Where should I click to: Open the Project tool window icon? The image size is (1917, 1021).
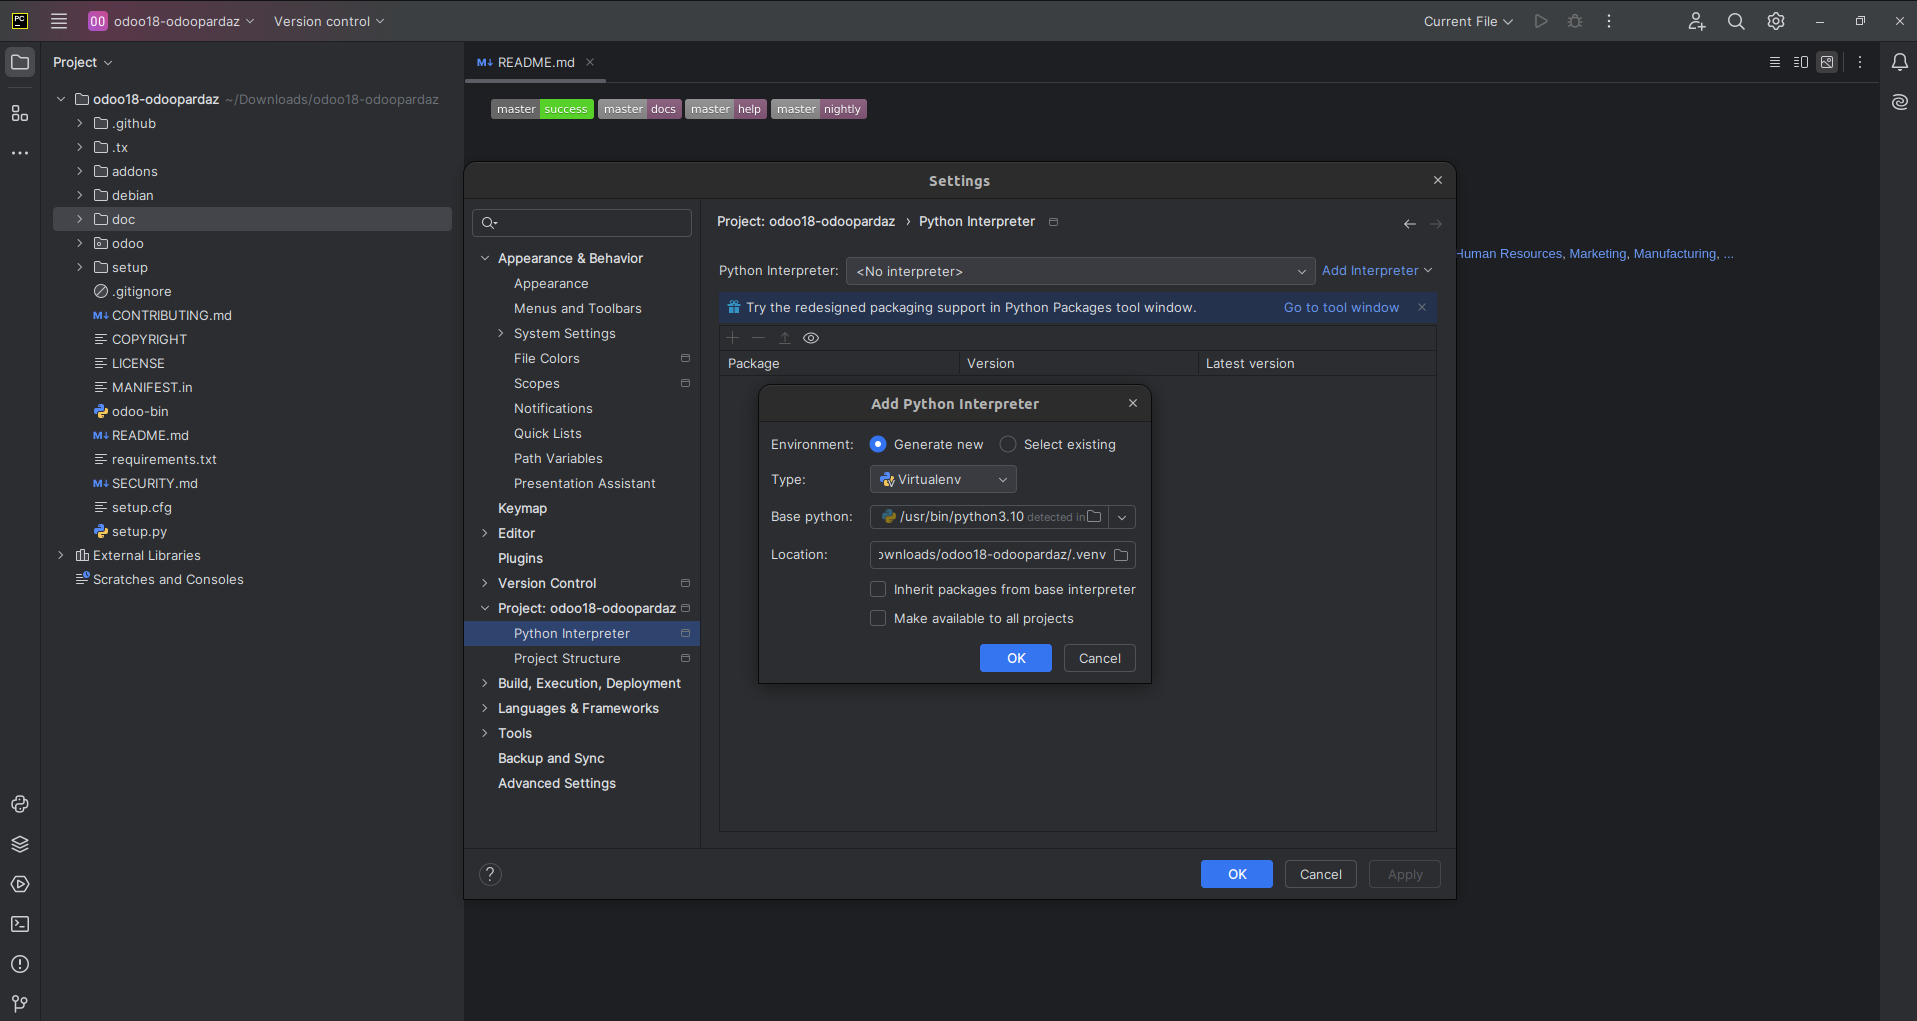pos(20,62)
